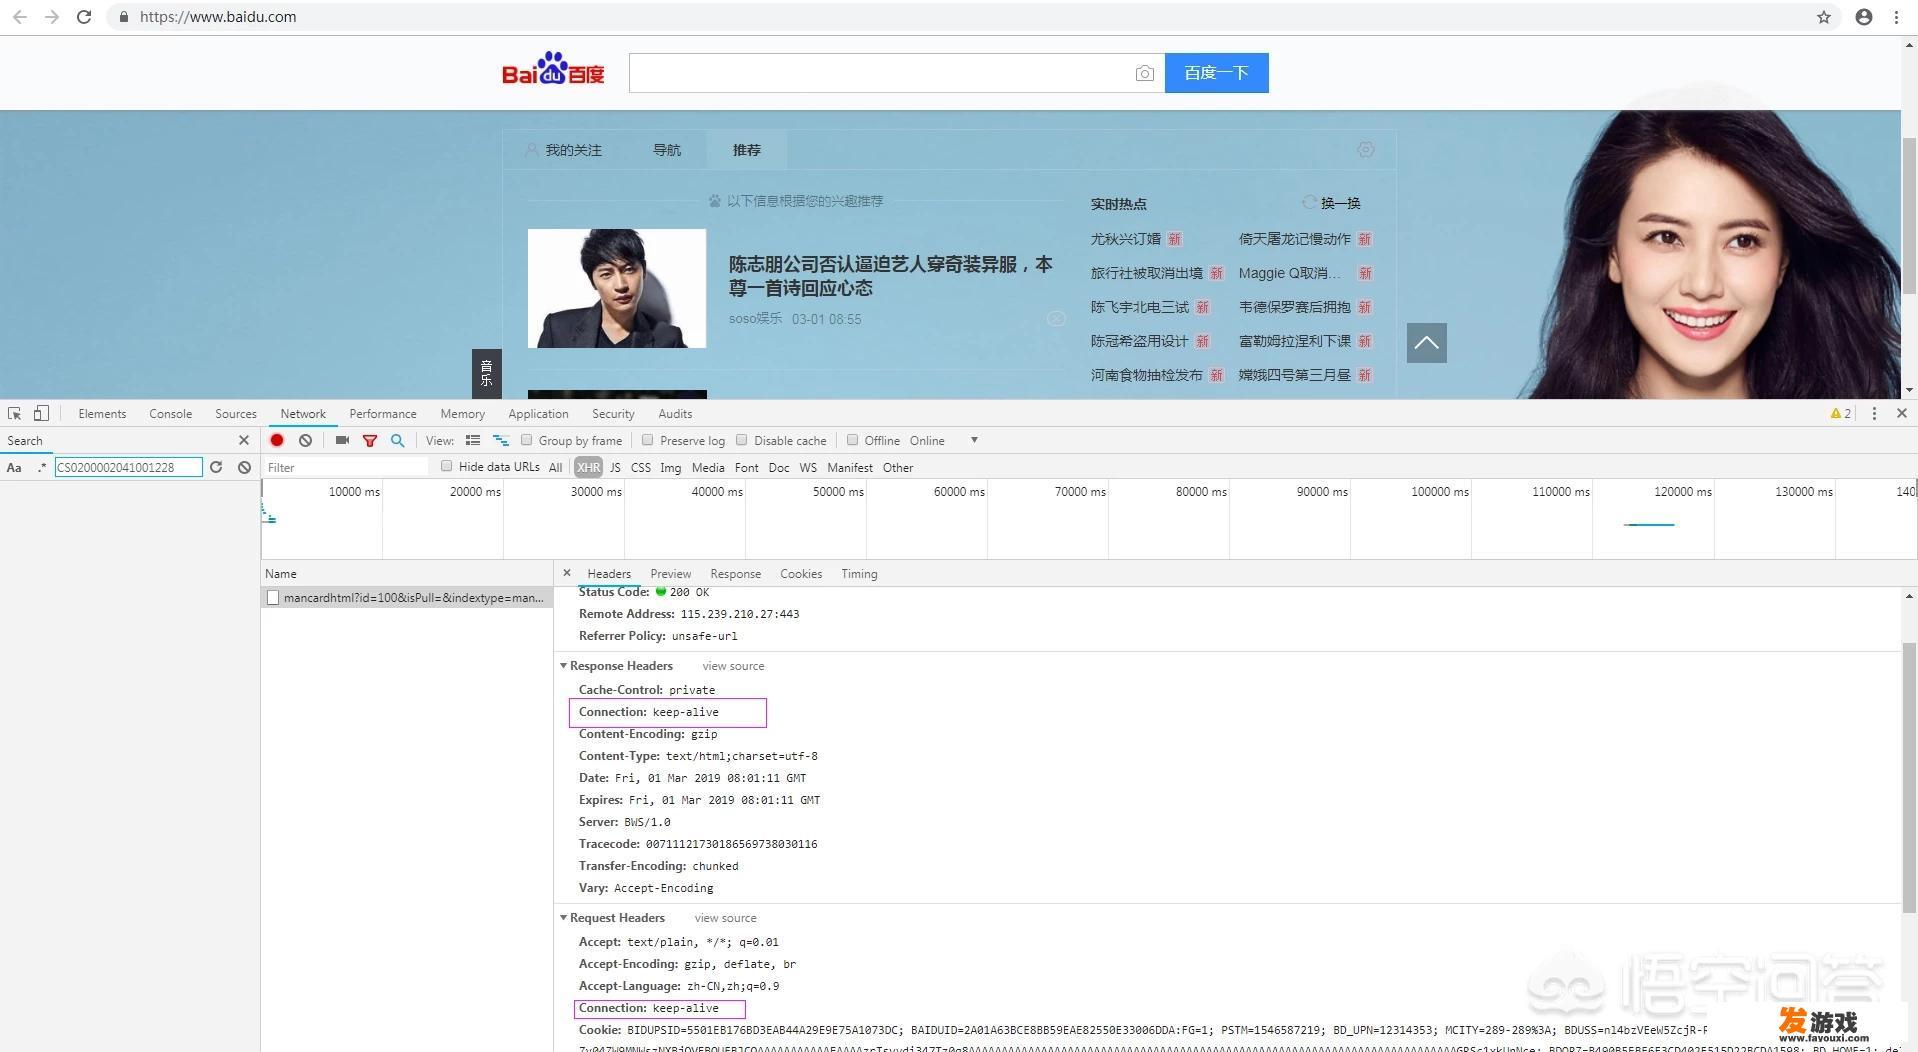
Task: Toggle match case Aa option
Action: [x=14, y=467]
